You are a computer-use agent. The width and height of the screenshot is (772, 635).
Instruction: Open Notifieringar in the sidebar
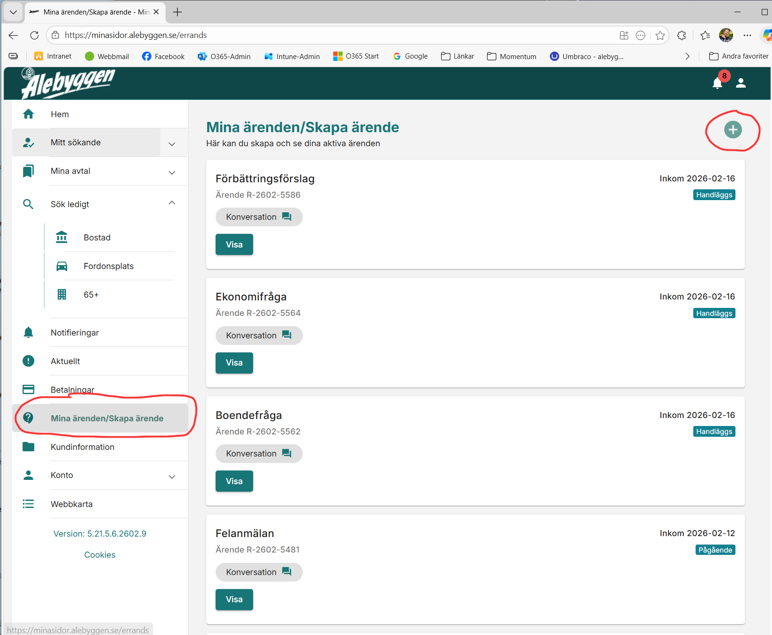click(75, 333)
